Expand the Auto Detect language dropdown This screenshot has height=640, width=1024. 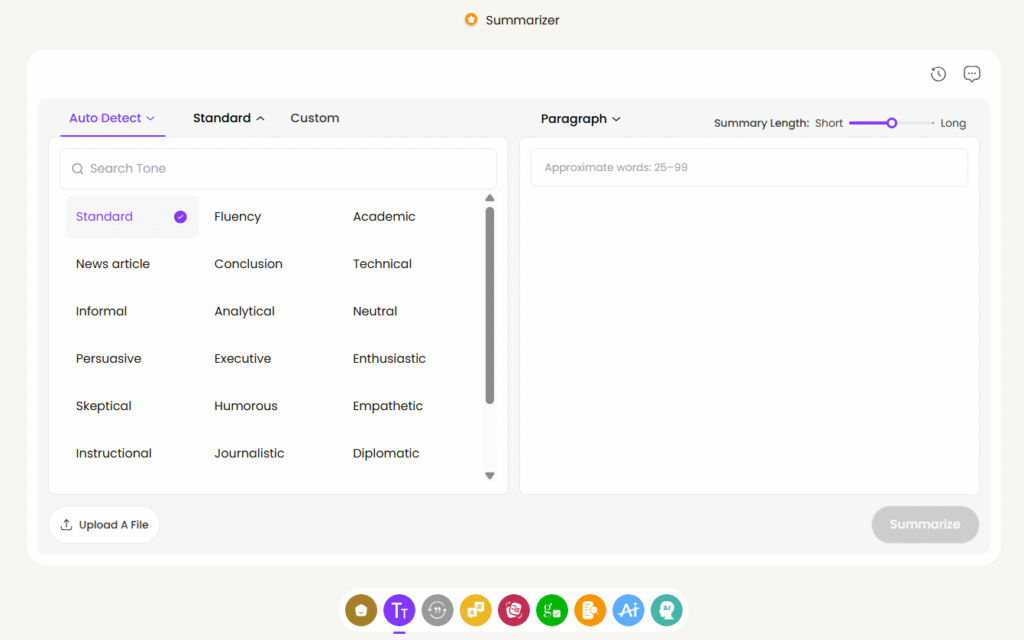[112, 118]
